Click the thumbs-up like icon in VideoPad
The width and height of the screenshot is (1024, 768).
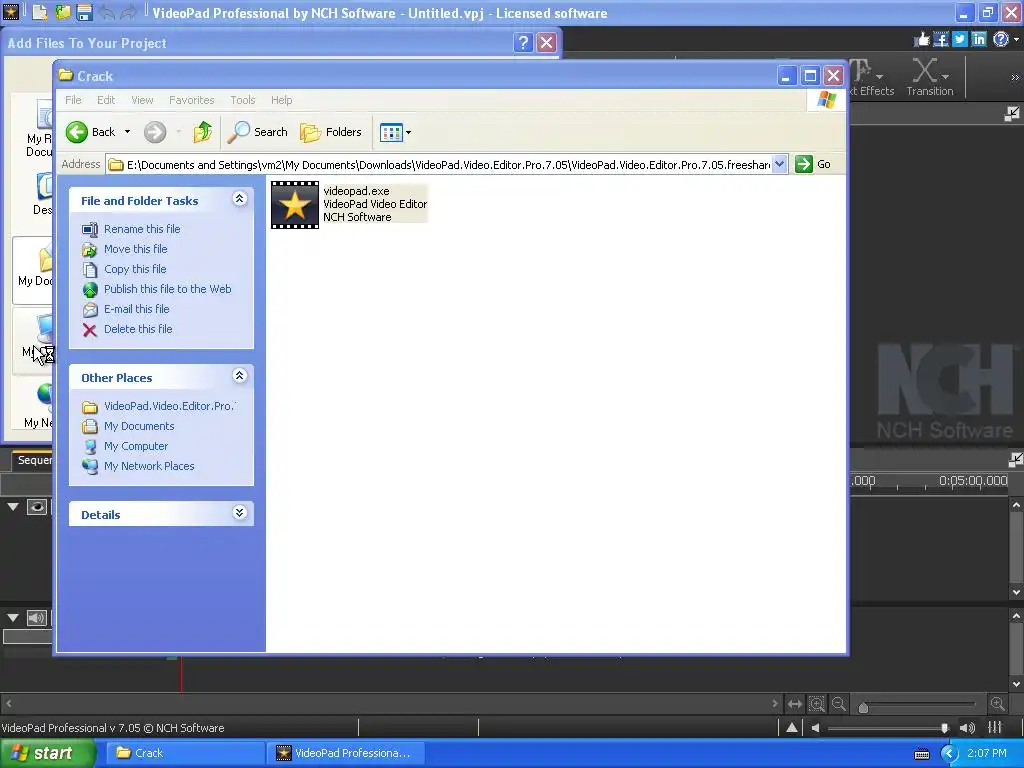click(x=921, y=40)
